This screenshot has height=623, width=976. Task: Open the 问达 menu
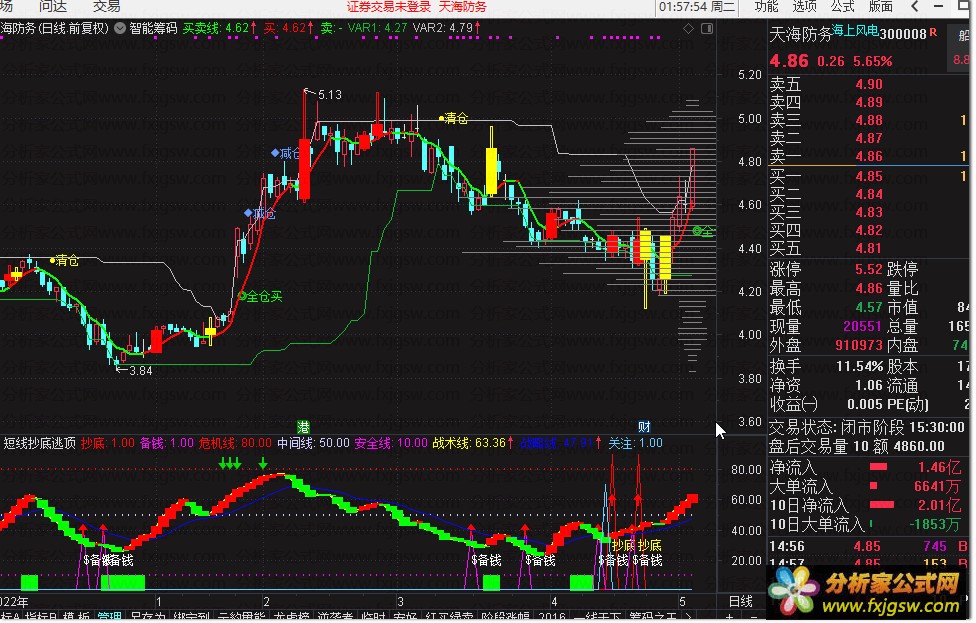[53, 6]
